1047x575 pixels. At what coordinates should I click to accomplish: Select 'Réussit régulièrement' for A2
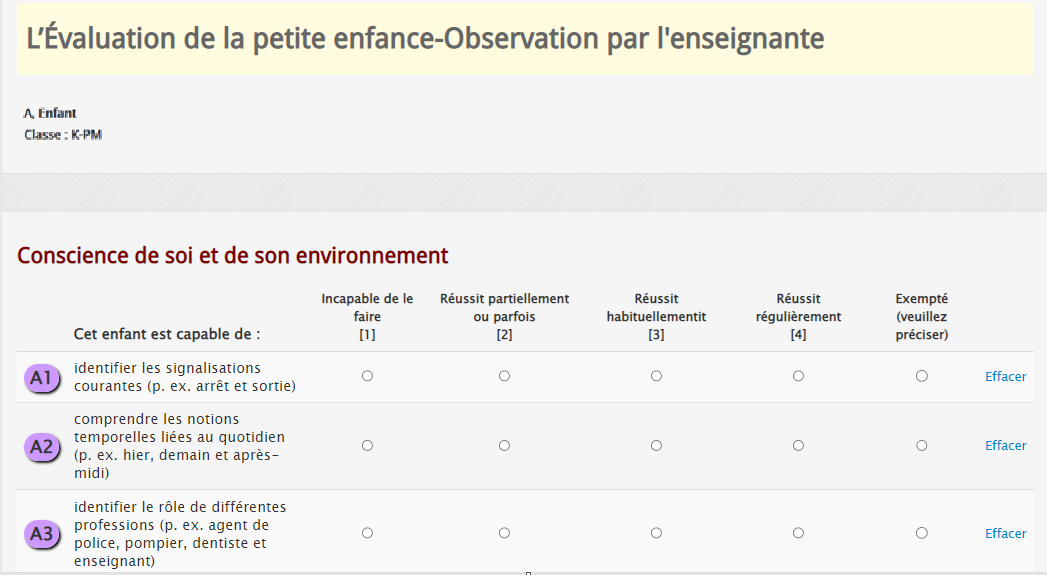(798, 445)
